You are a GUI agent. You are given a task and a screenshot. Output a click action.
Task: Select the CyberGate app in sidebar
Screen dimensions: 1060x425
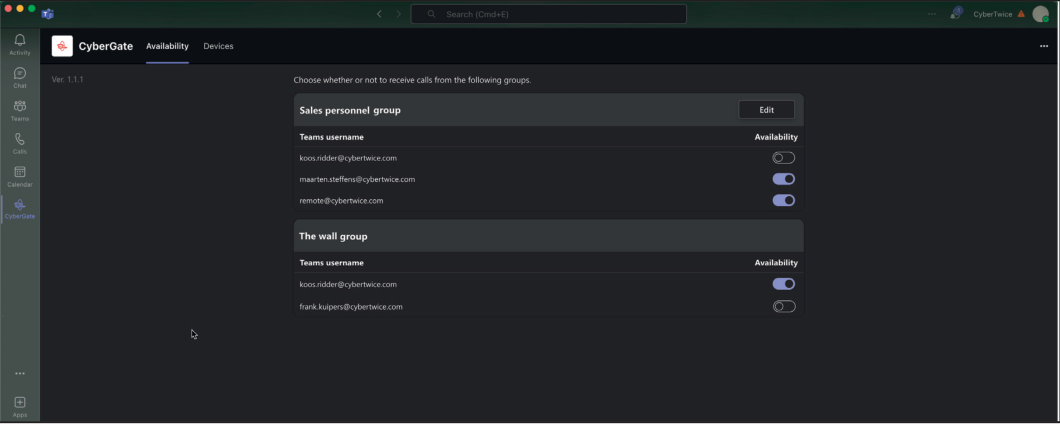(20, 208)
